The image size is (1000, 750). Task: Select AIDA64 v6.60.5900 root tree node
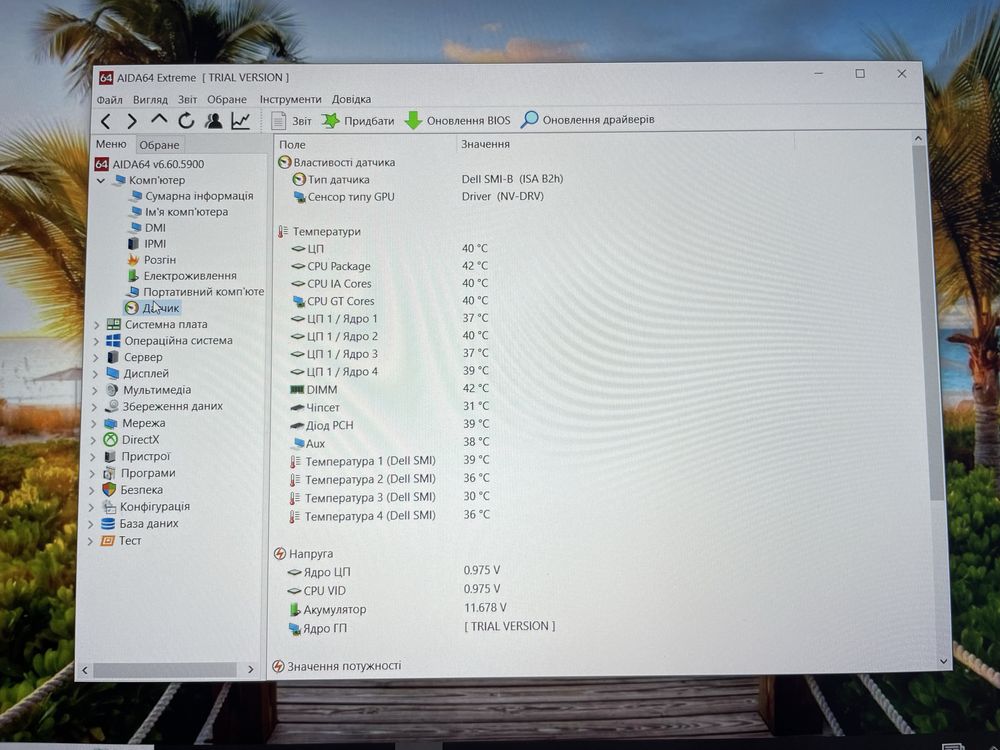coord(149,164)
